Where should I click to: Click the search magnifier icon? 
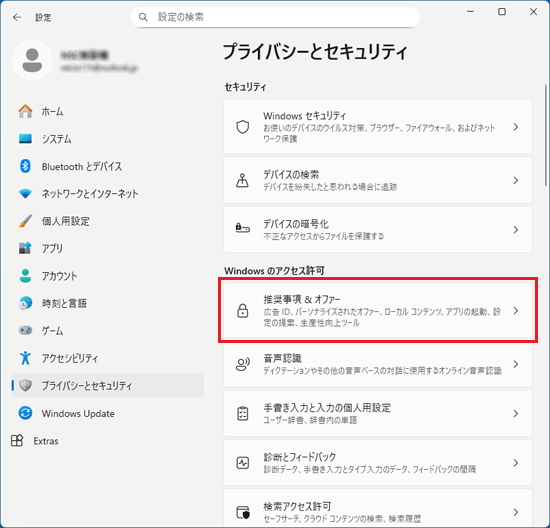pyautogui.click(x=143, y=17)
